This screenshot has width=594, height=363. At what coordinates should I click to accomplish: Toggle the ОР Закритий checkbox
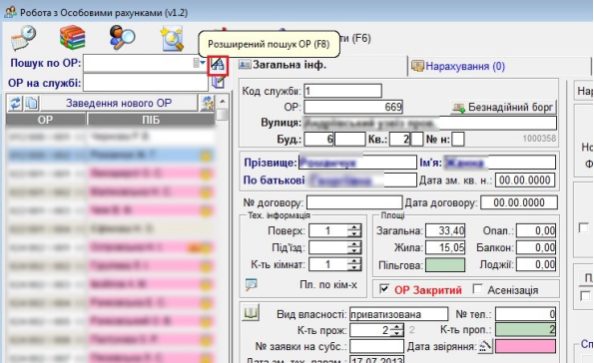click(384, 289)
